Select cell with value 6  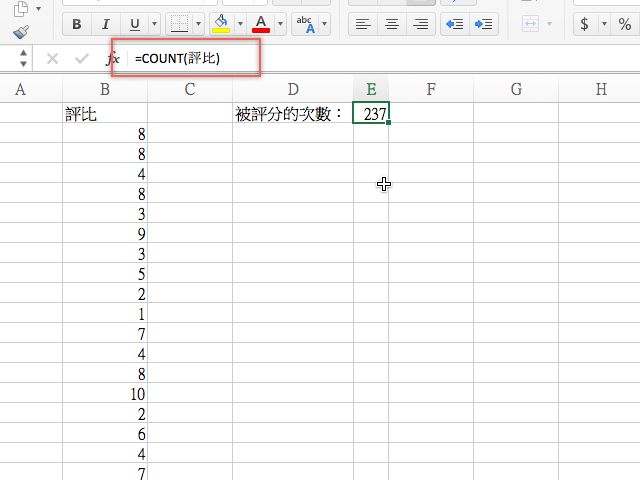coord(105,433)
